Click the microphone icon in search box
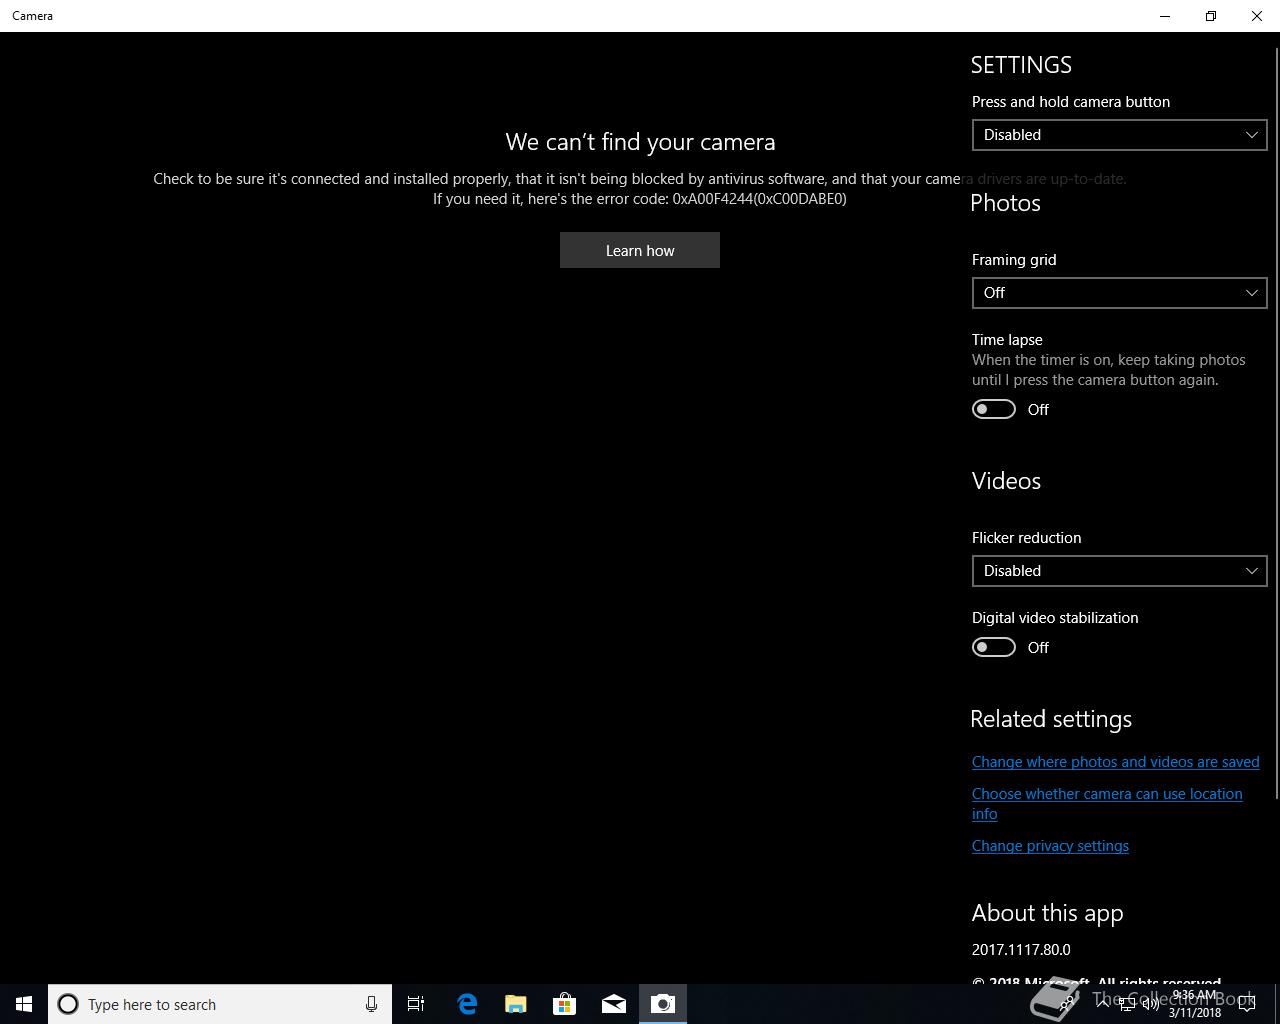Screen dimensions: 1280x1024 [x=371, y=1004]
